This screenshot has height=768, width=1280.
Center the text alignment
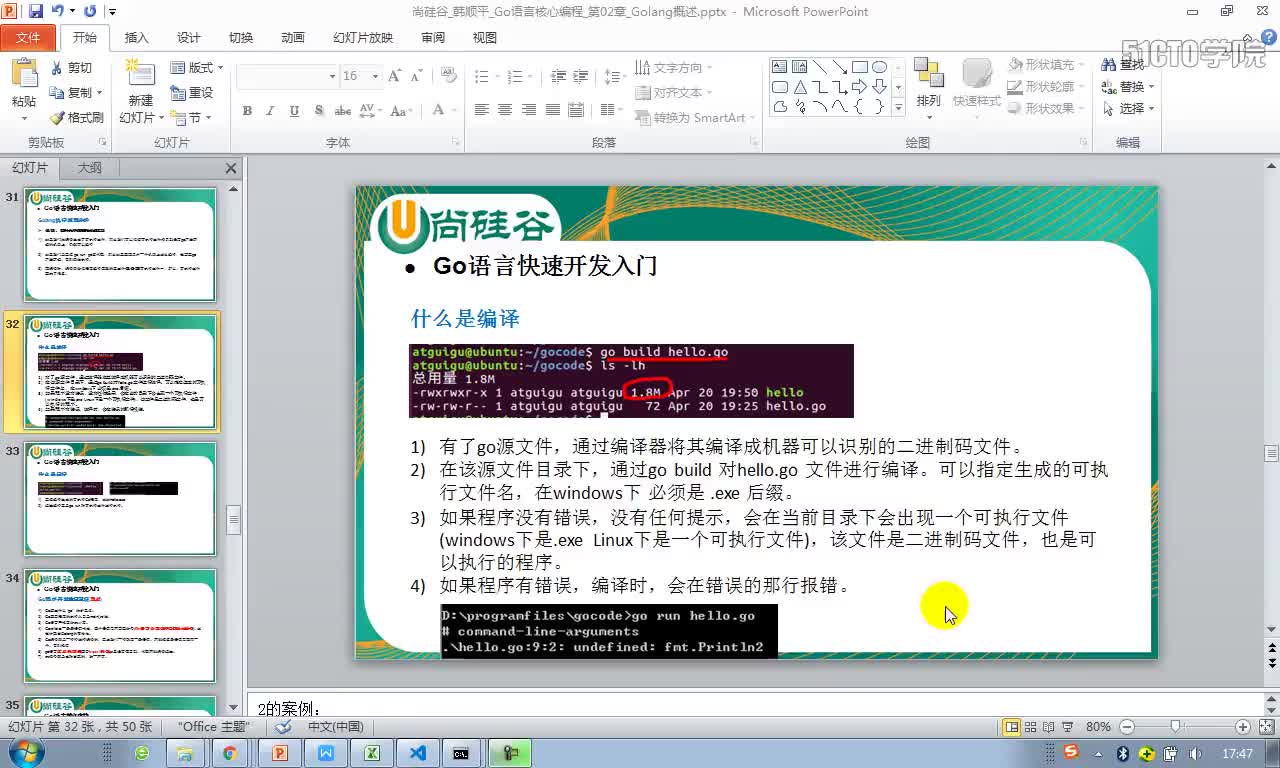tap(505, 110)
